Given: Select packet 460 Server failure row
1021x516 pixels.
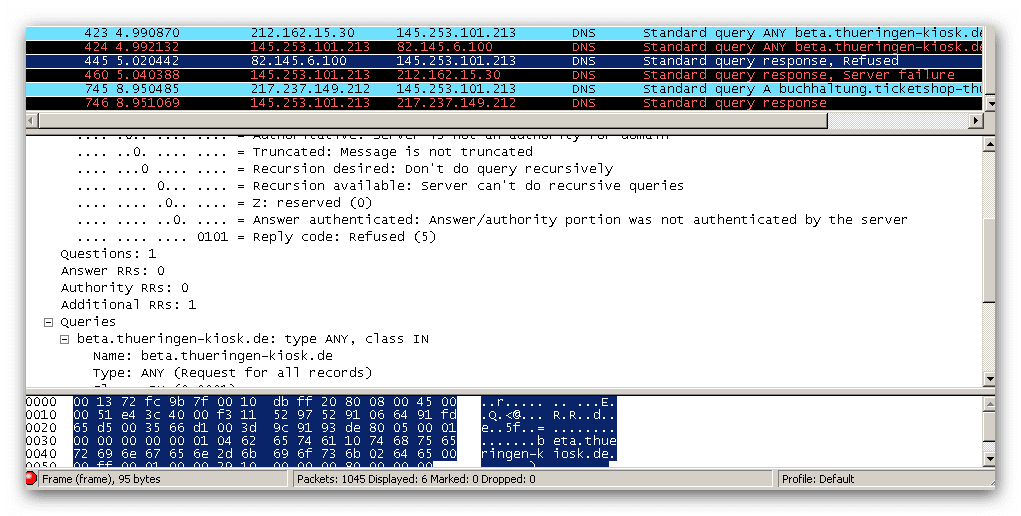Looking at the screenshot, I should tap(503, 75).
